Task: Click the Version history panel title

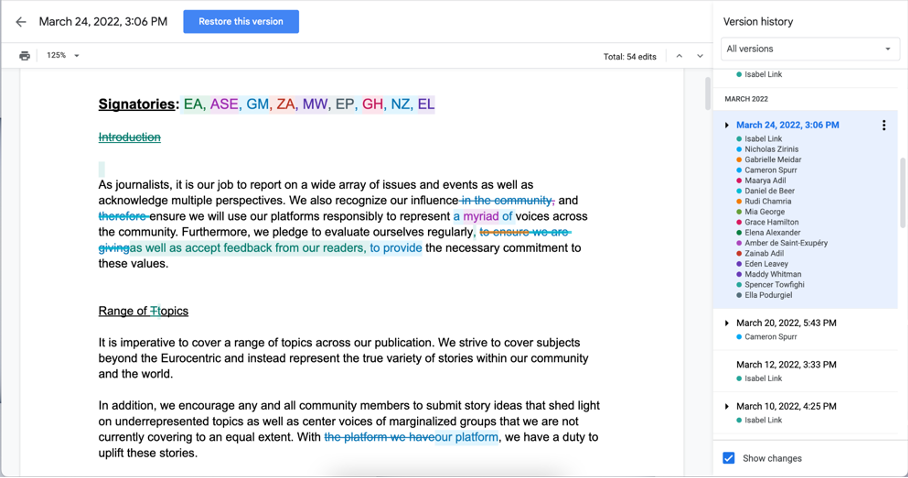Action: (757, 22)
